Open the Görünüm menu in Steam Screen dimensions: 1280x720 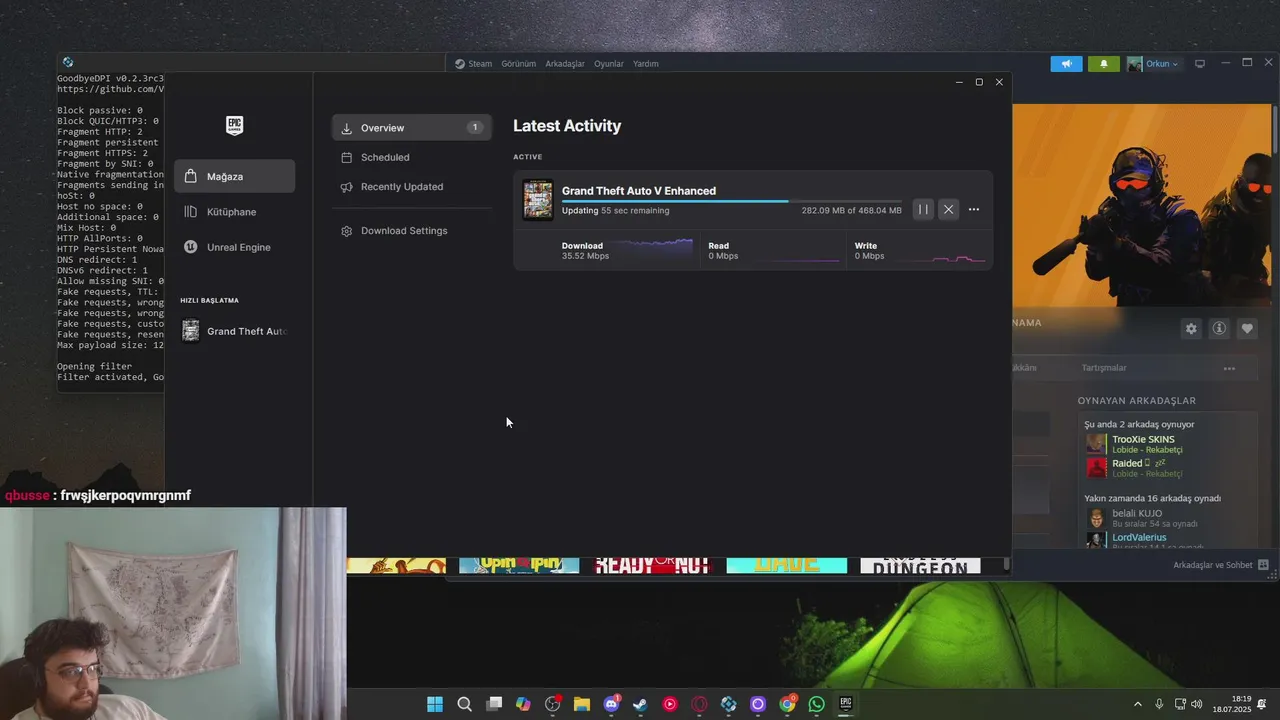tap(519, 64)
